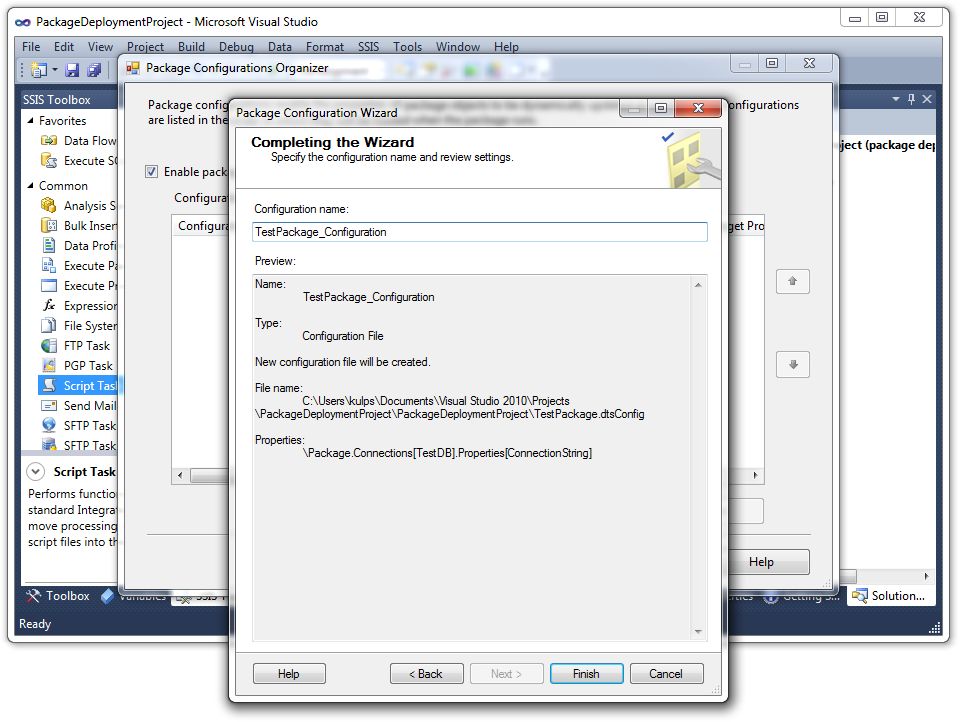Screen dimensions: 960x722
Task: Pin the right-side panel with pushpin icon
Action: [x=912, y=99]
